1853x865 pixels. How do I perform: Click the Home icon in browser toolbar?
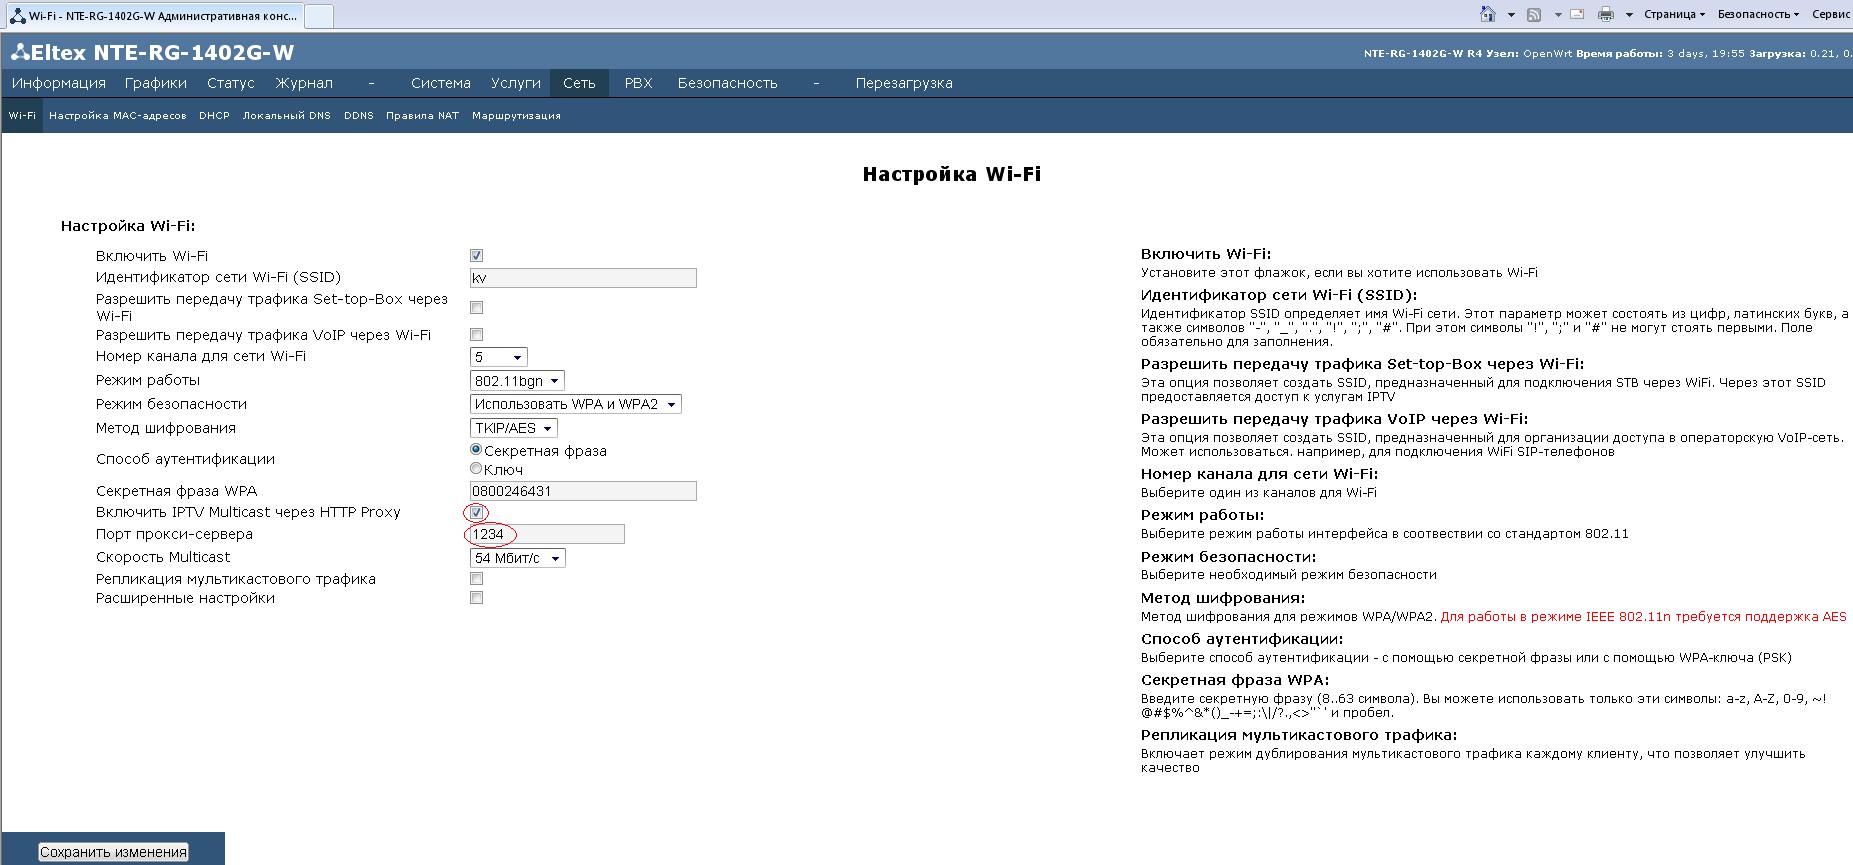click(1488, 14)
